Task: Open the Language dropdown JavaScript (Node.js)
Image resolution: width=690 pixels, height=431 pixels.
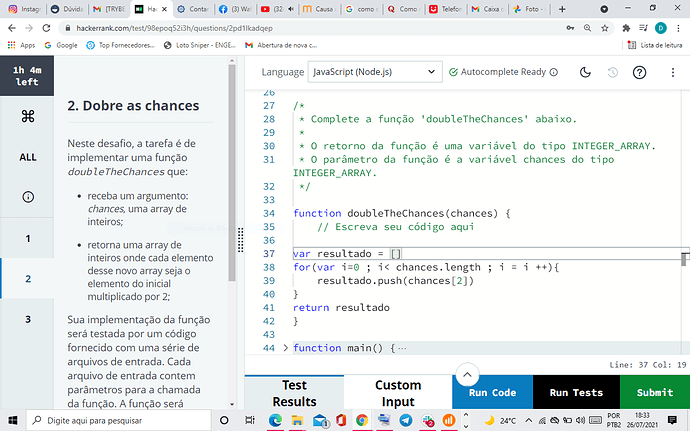Action: coord(374,72)
